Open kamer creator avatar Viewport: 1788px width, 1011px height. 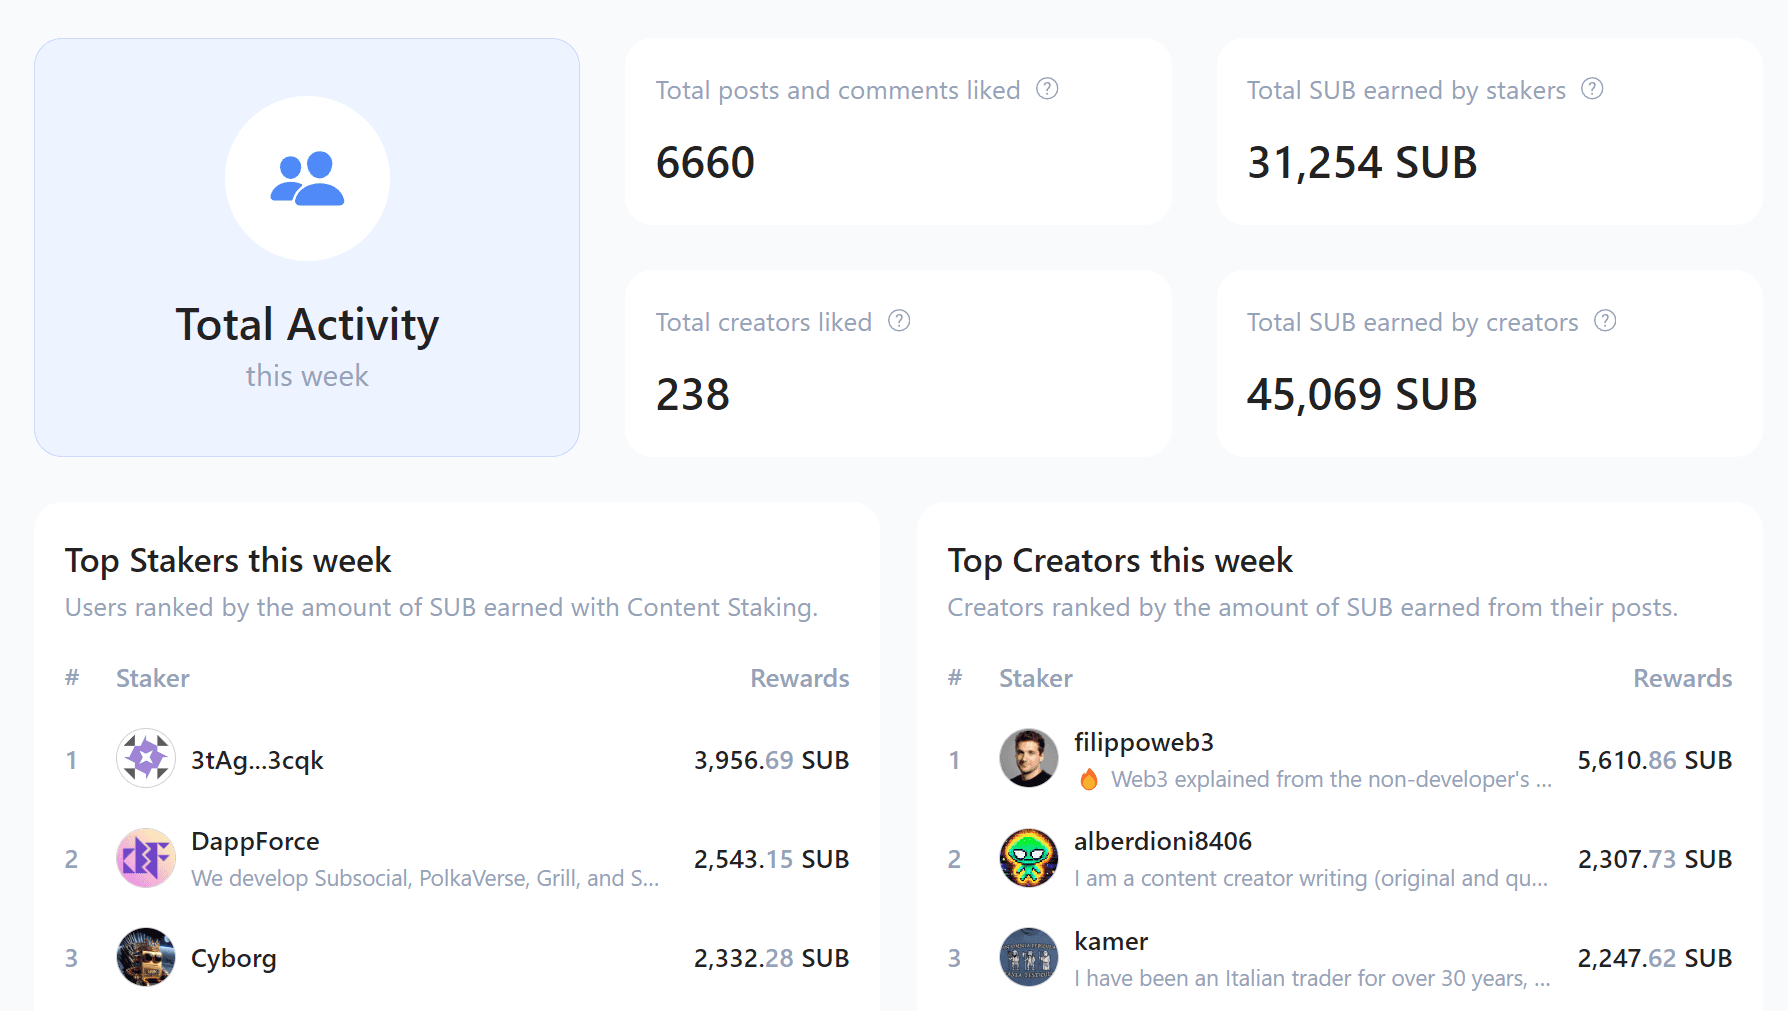[1029, 957]
